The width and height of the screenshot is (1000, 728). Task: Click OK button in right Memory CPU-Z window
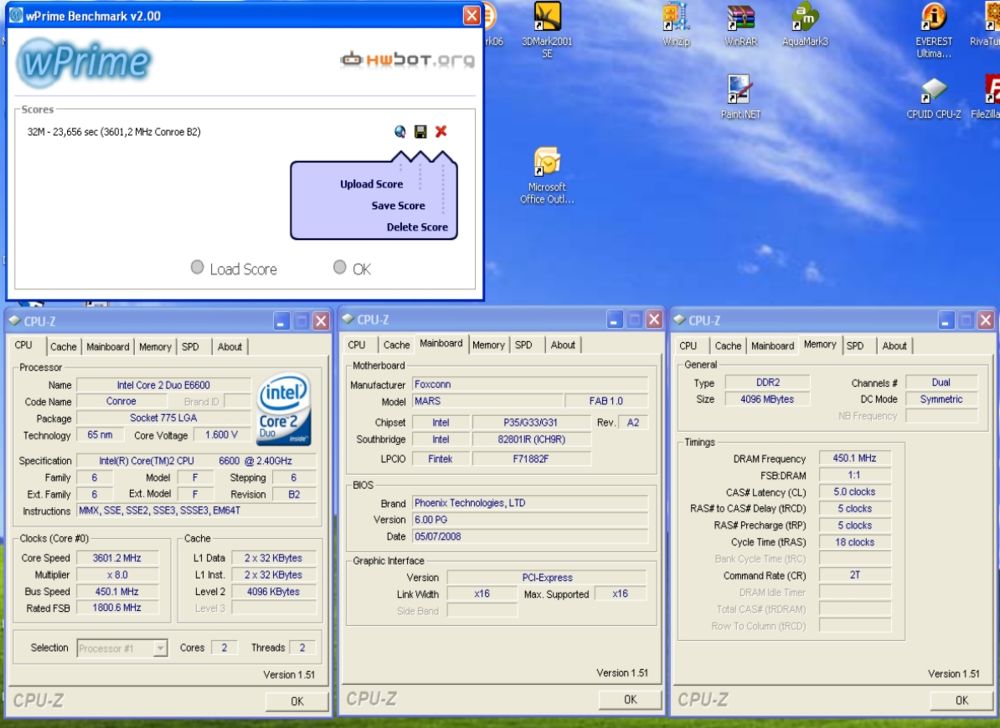(x=962, y=701)
